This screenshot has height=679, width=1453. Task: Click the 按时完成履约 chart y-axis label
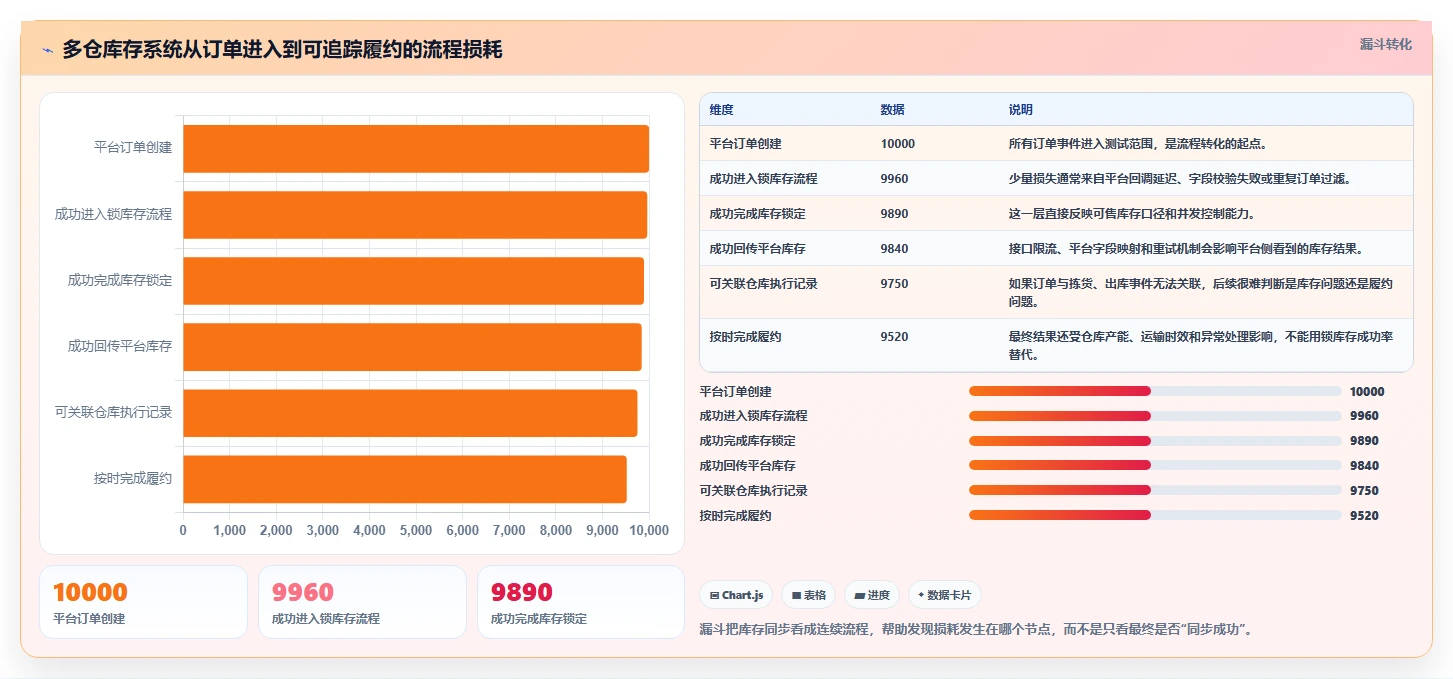[133, 479]
